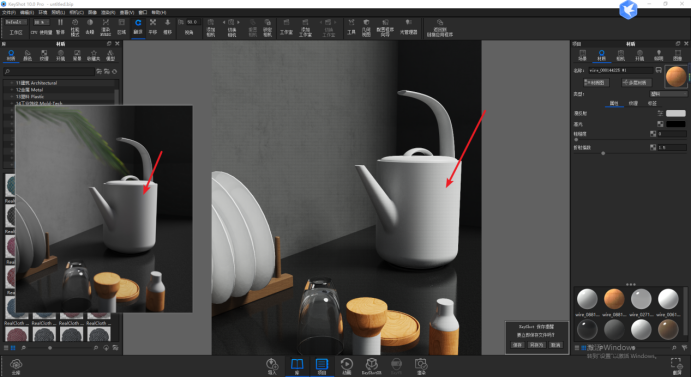The image size is (692, 378).
Task: Open the Diffuse options icon beside swatch
Action: (660, 113)
